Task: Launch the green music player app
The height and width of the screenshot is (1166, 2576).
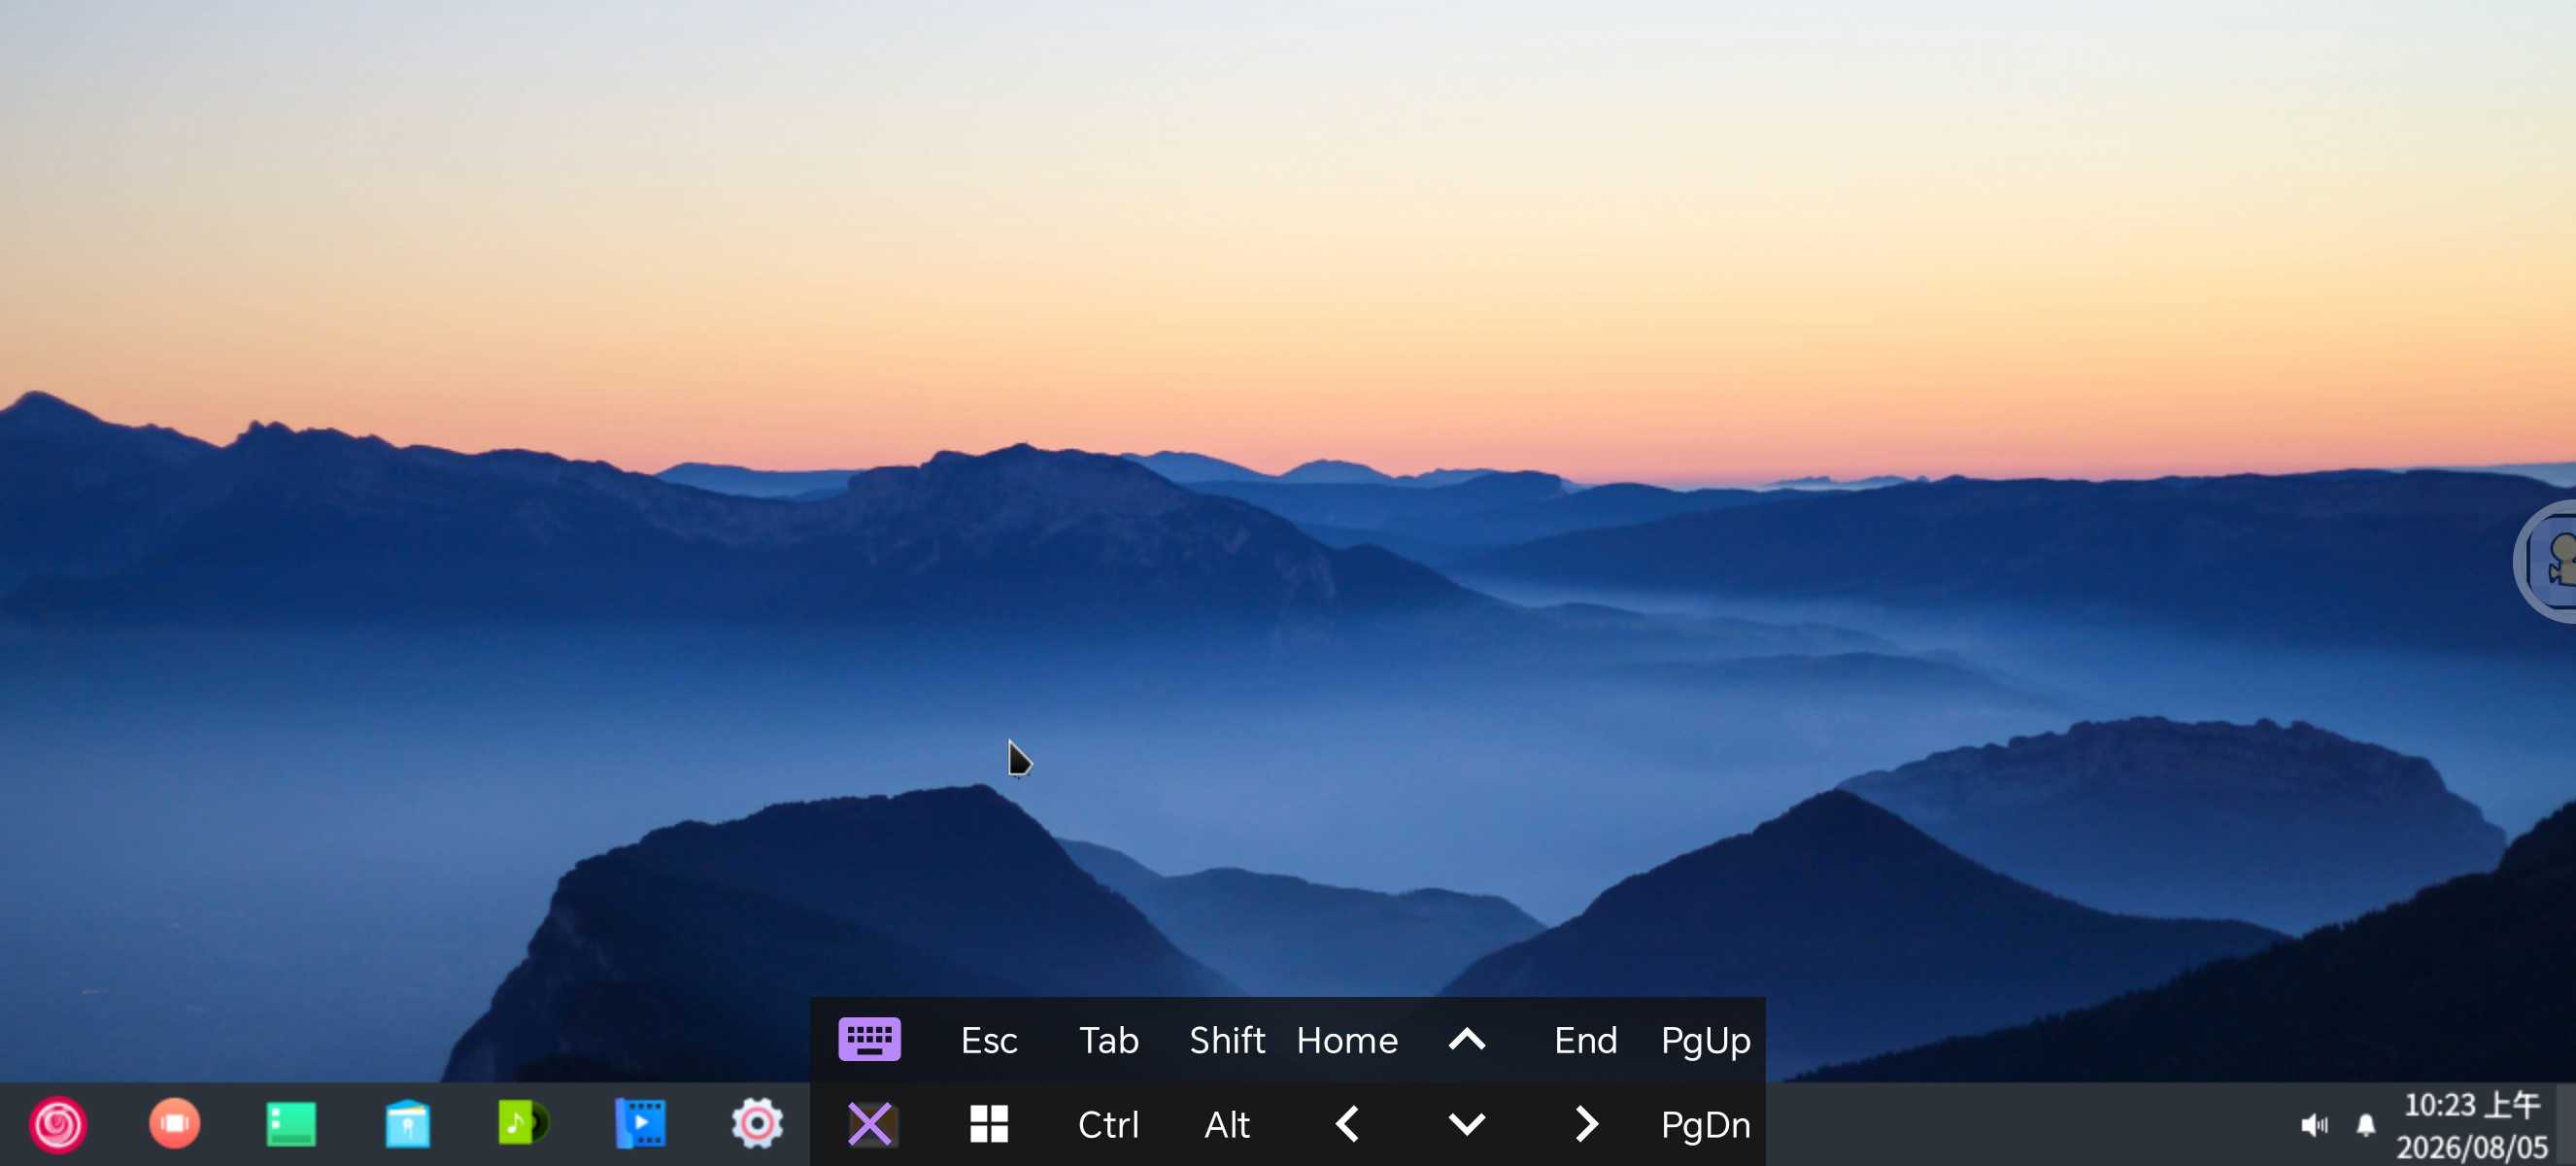Action: point(524,1124)
